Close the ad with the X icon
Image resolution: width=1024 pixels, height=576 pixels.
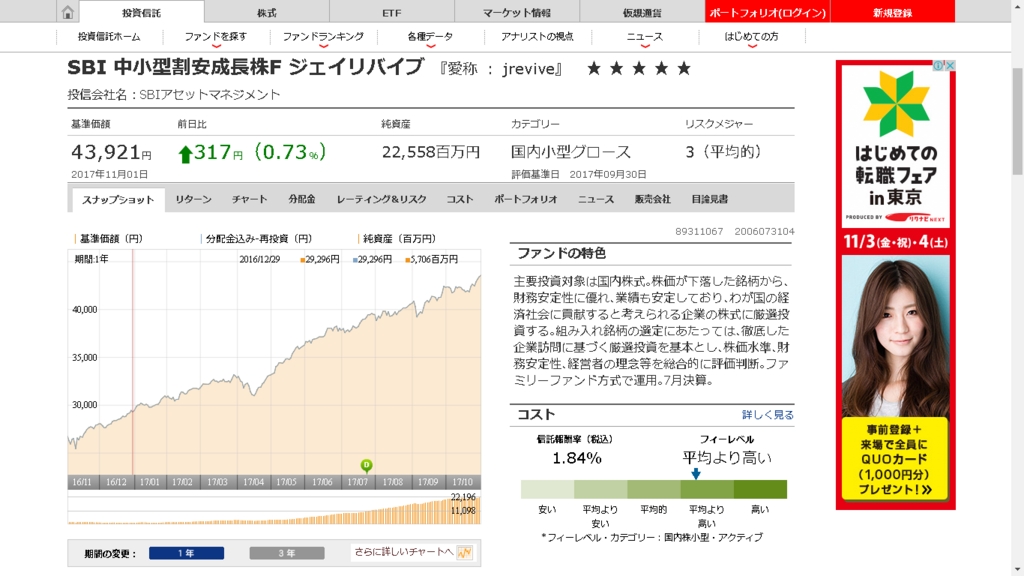[950, 65]
